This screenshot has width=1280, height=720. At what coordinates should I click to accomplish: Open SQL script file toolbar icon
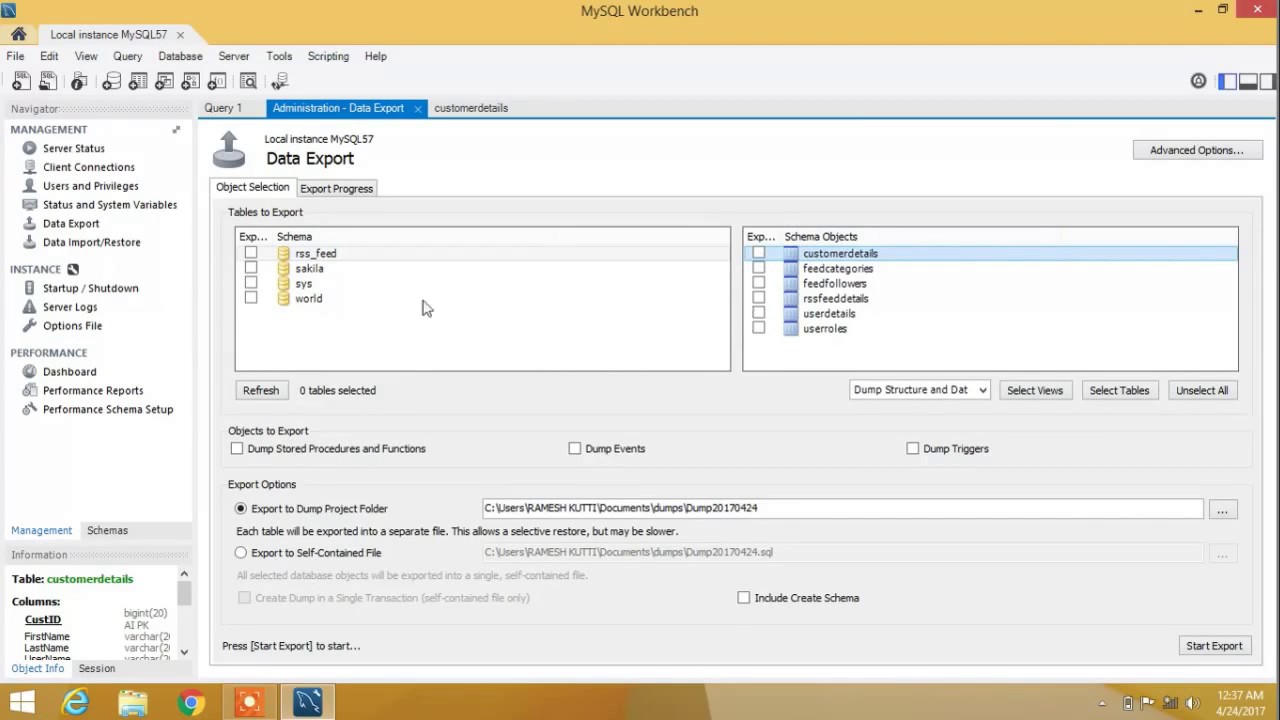pos(49,81)
